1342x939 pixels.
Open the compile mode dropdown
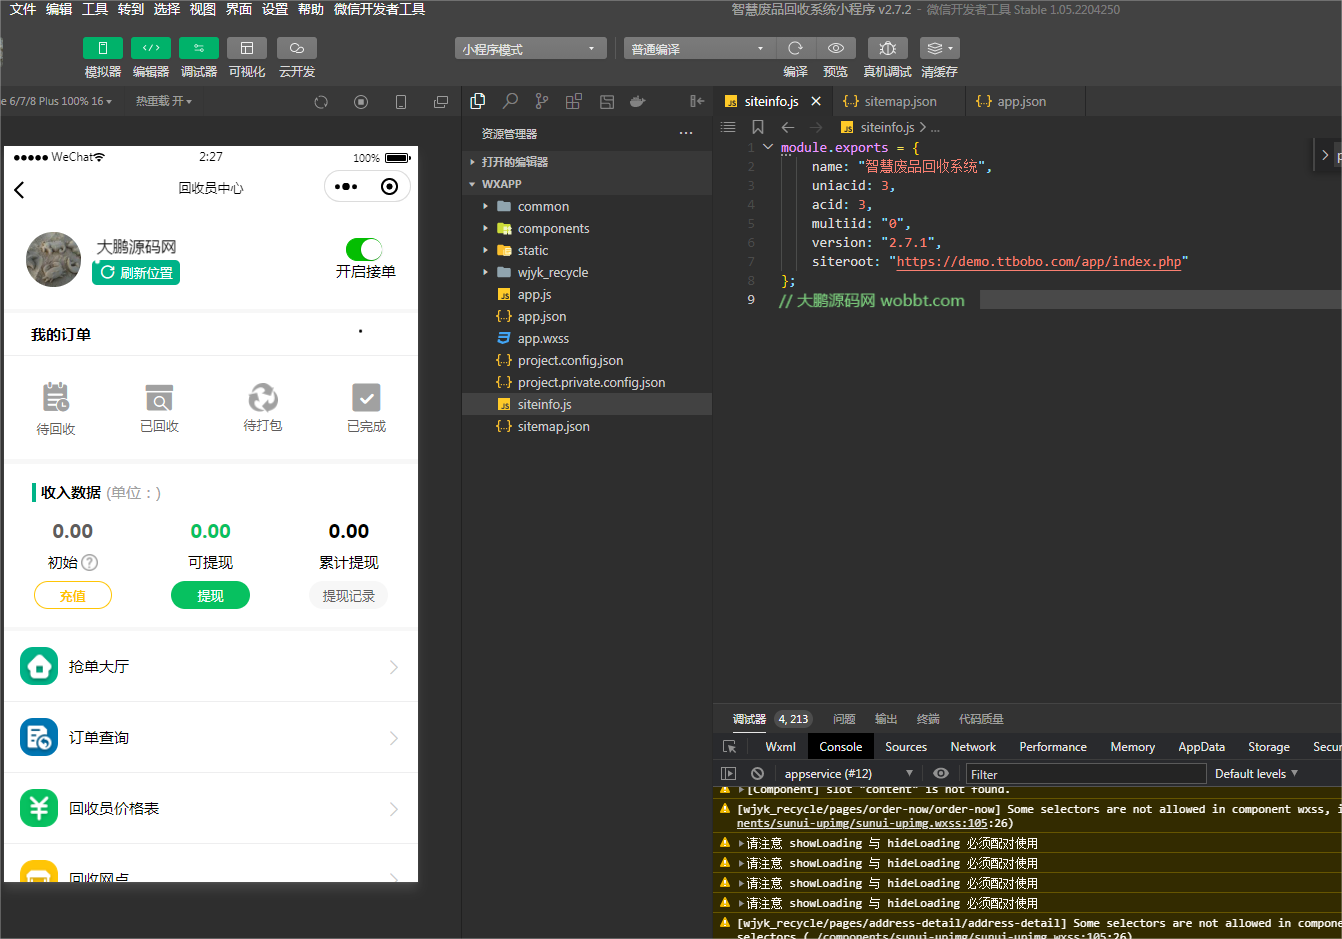point(699,49)
